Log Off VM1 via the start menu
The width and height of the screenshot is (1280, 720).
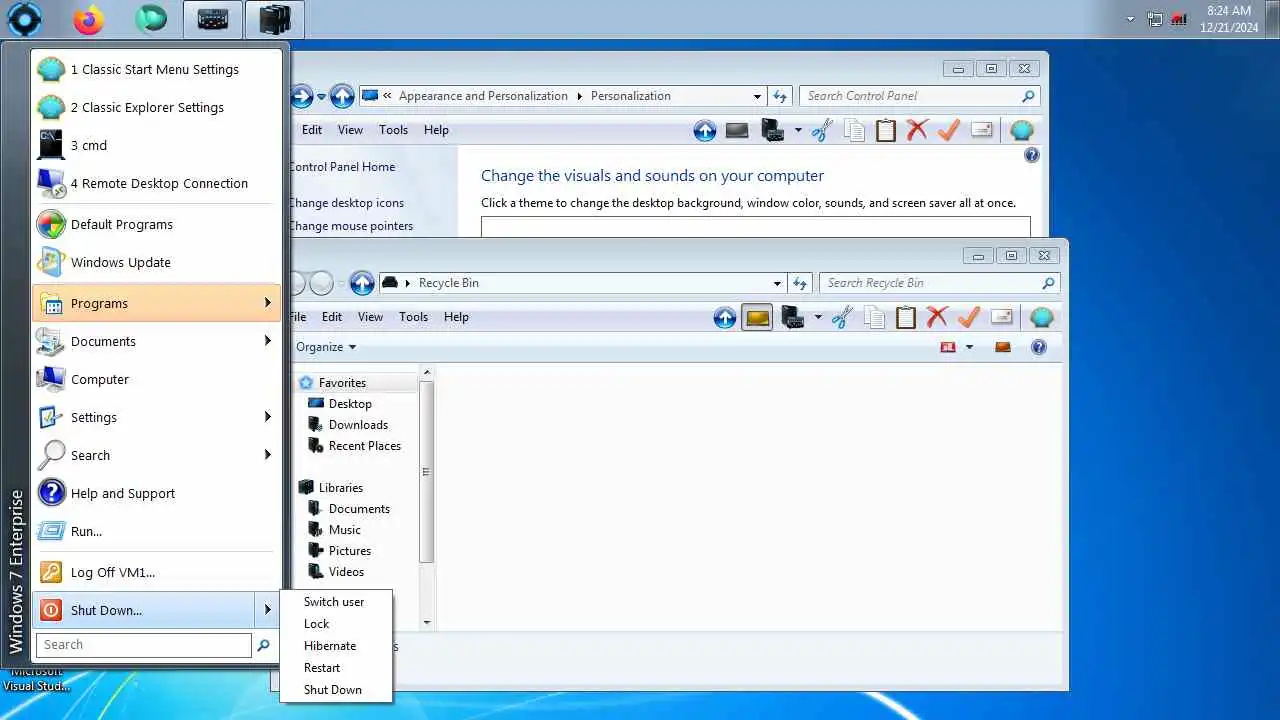pos(157,572)
